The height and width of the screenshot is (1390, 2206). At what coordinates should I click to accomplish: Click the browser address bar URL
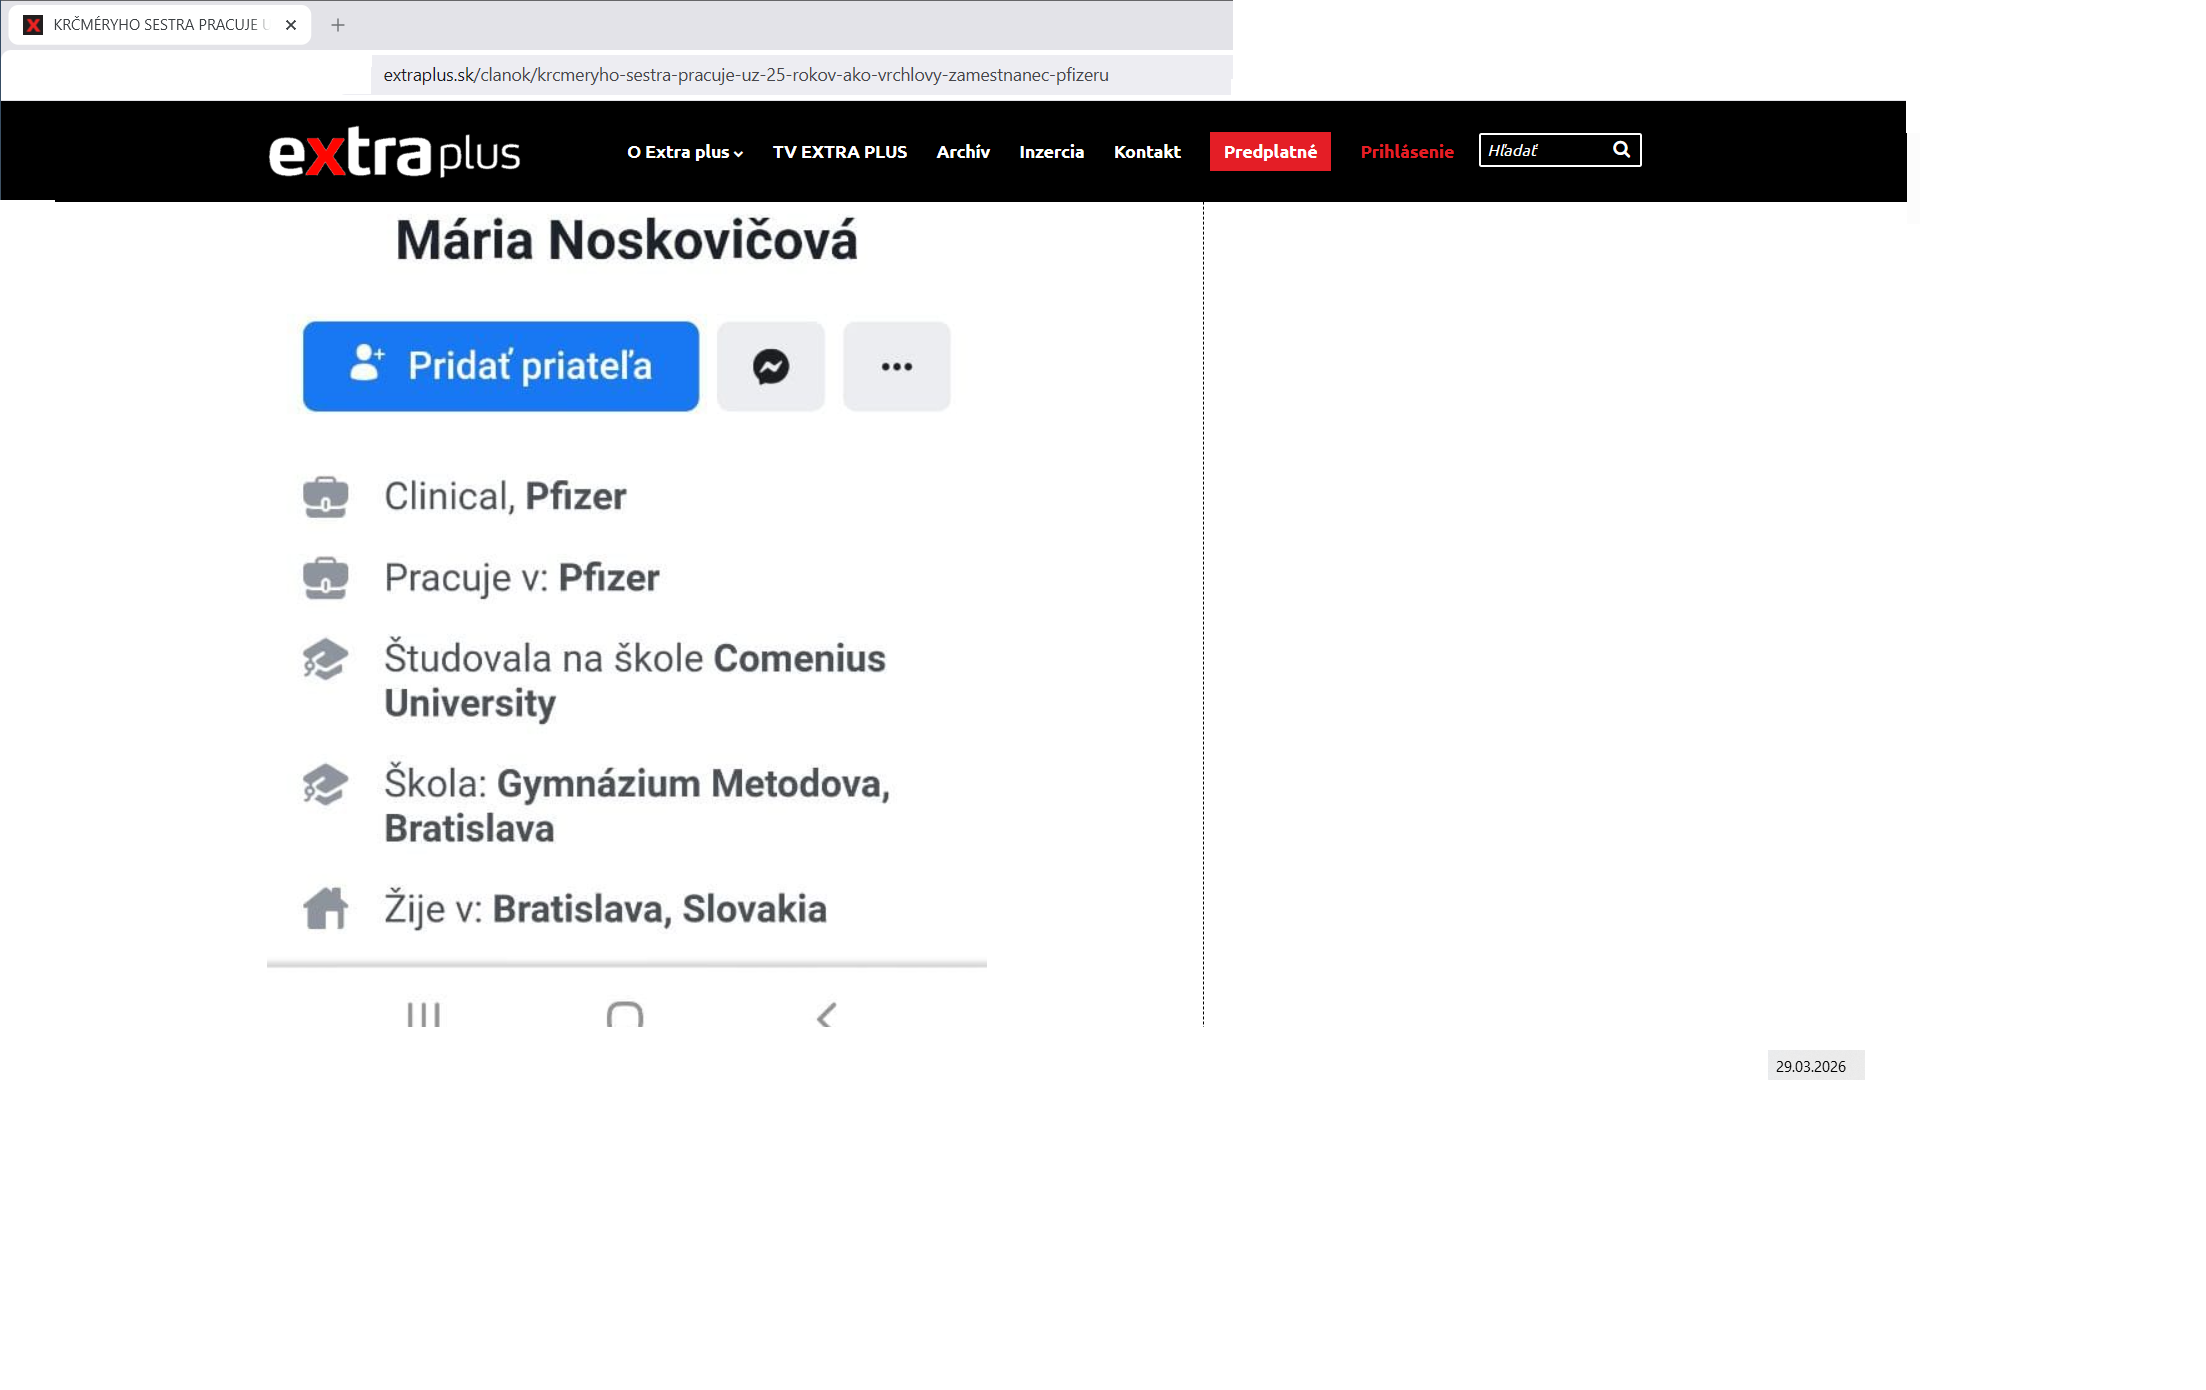746,75
